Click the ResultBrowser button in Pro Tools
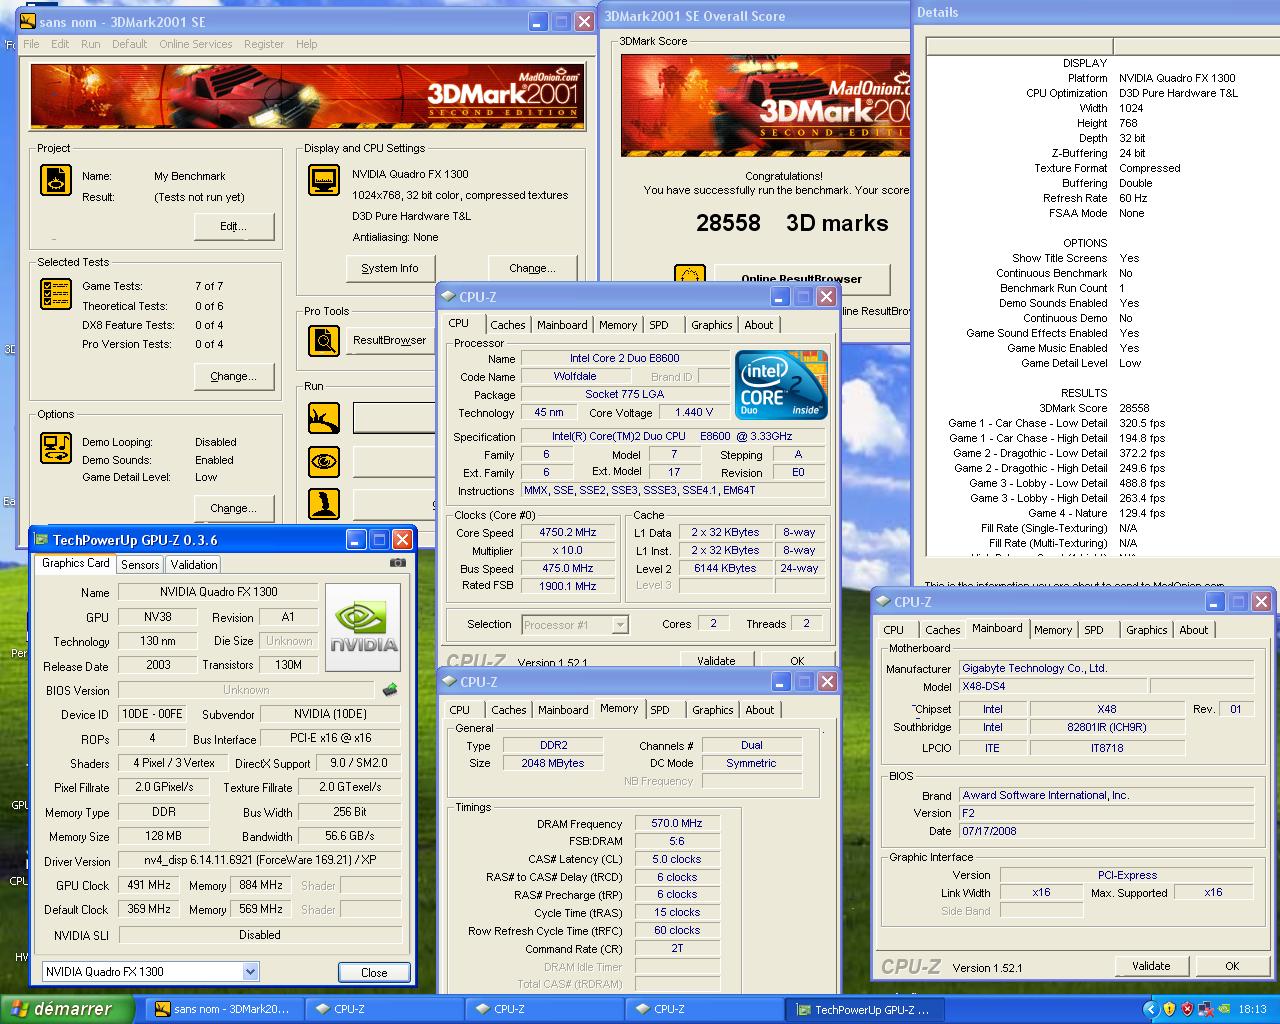Viewport: 1280px width, 1024px height. click(389, 340)
